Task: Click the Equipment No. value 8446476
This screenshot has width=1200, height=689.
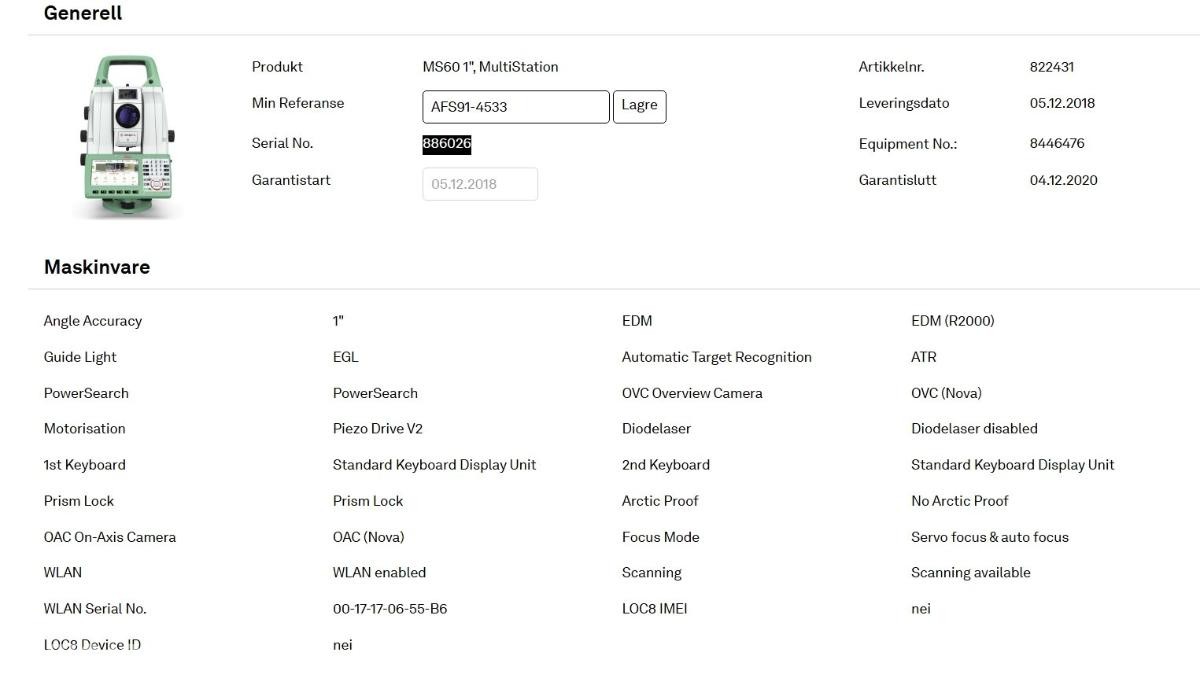Action: point(1057,144)
